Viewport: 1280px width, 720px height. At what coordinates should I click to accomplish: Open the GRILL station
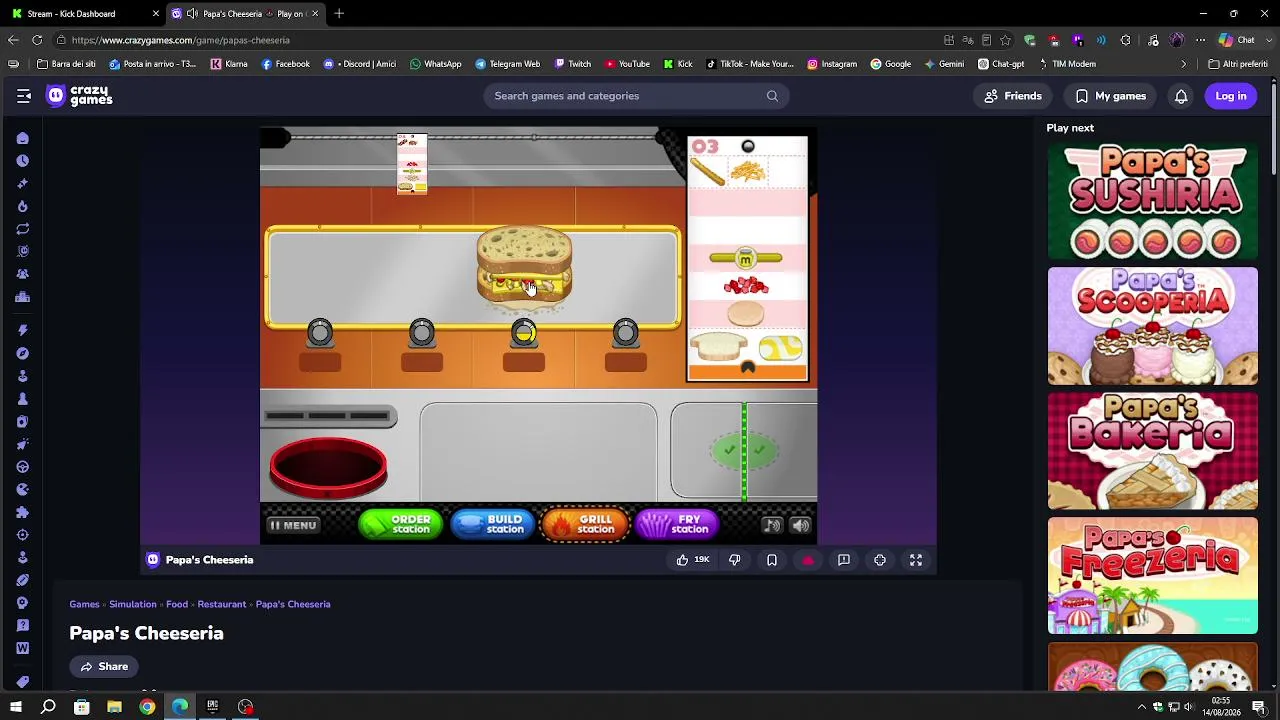585,525
